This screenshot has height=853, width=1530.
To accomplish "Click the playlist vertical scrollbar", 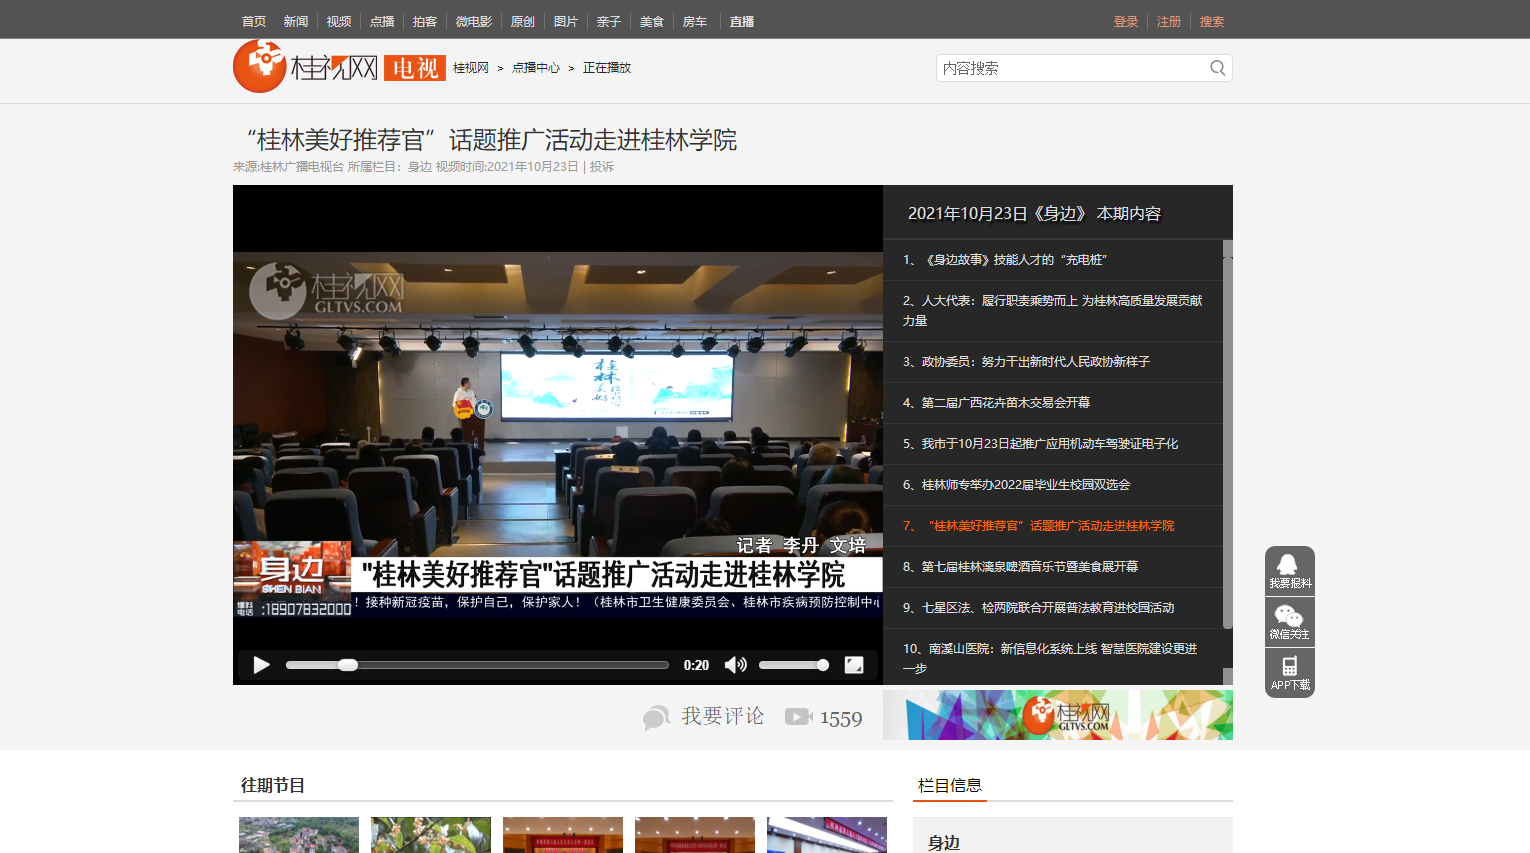I will click(x=1227, y=440).
